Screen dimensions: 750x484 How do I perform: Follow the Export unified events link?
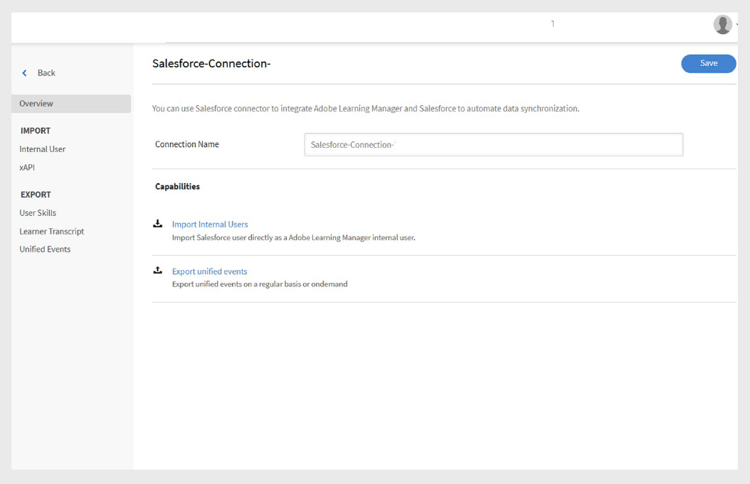[x=210, y=271]
